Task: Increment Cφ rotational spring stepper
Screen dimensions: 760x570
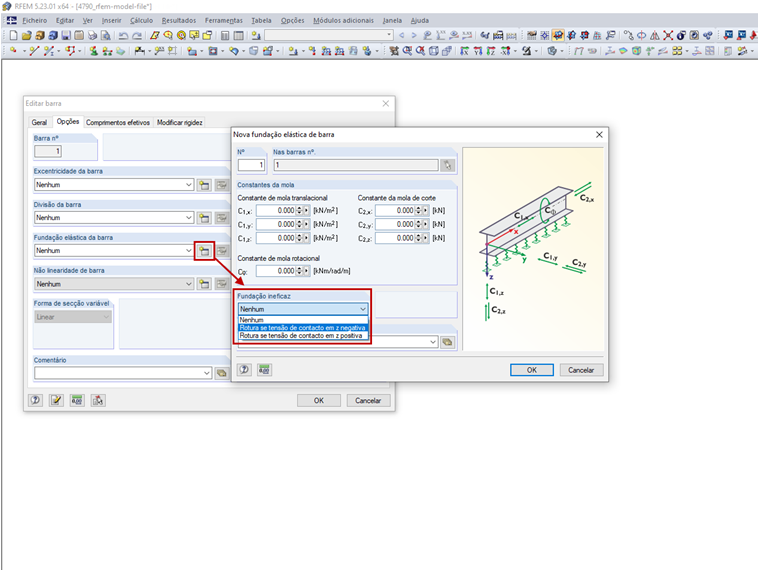Action: pos(299,269)
